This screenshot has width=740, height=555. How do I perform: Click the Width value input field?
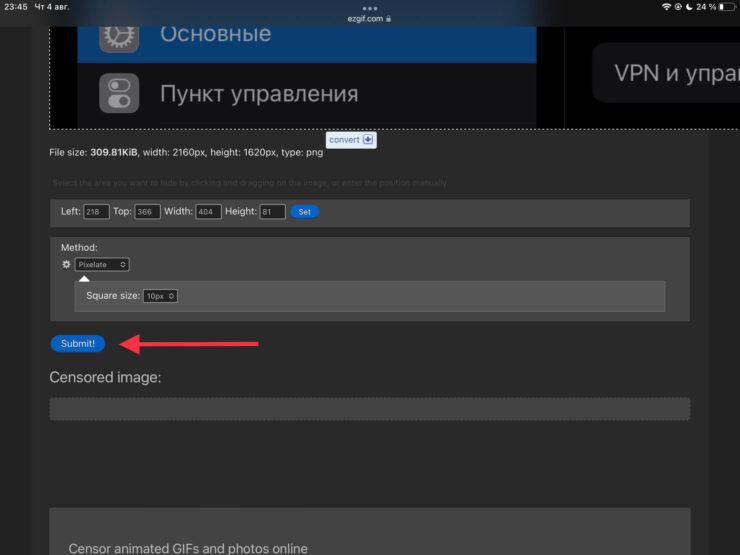208,212
